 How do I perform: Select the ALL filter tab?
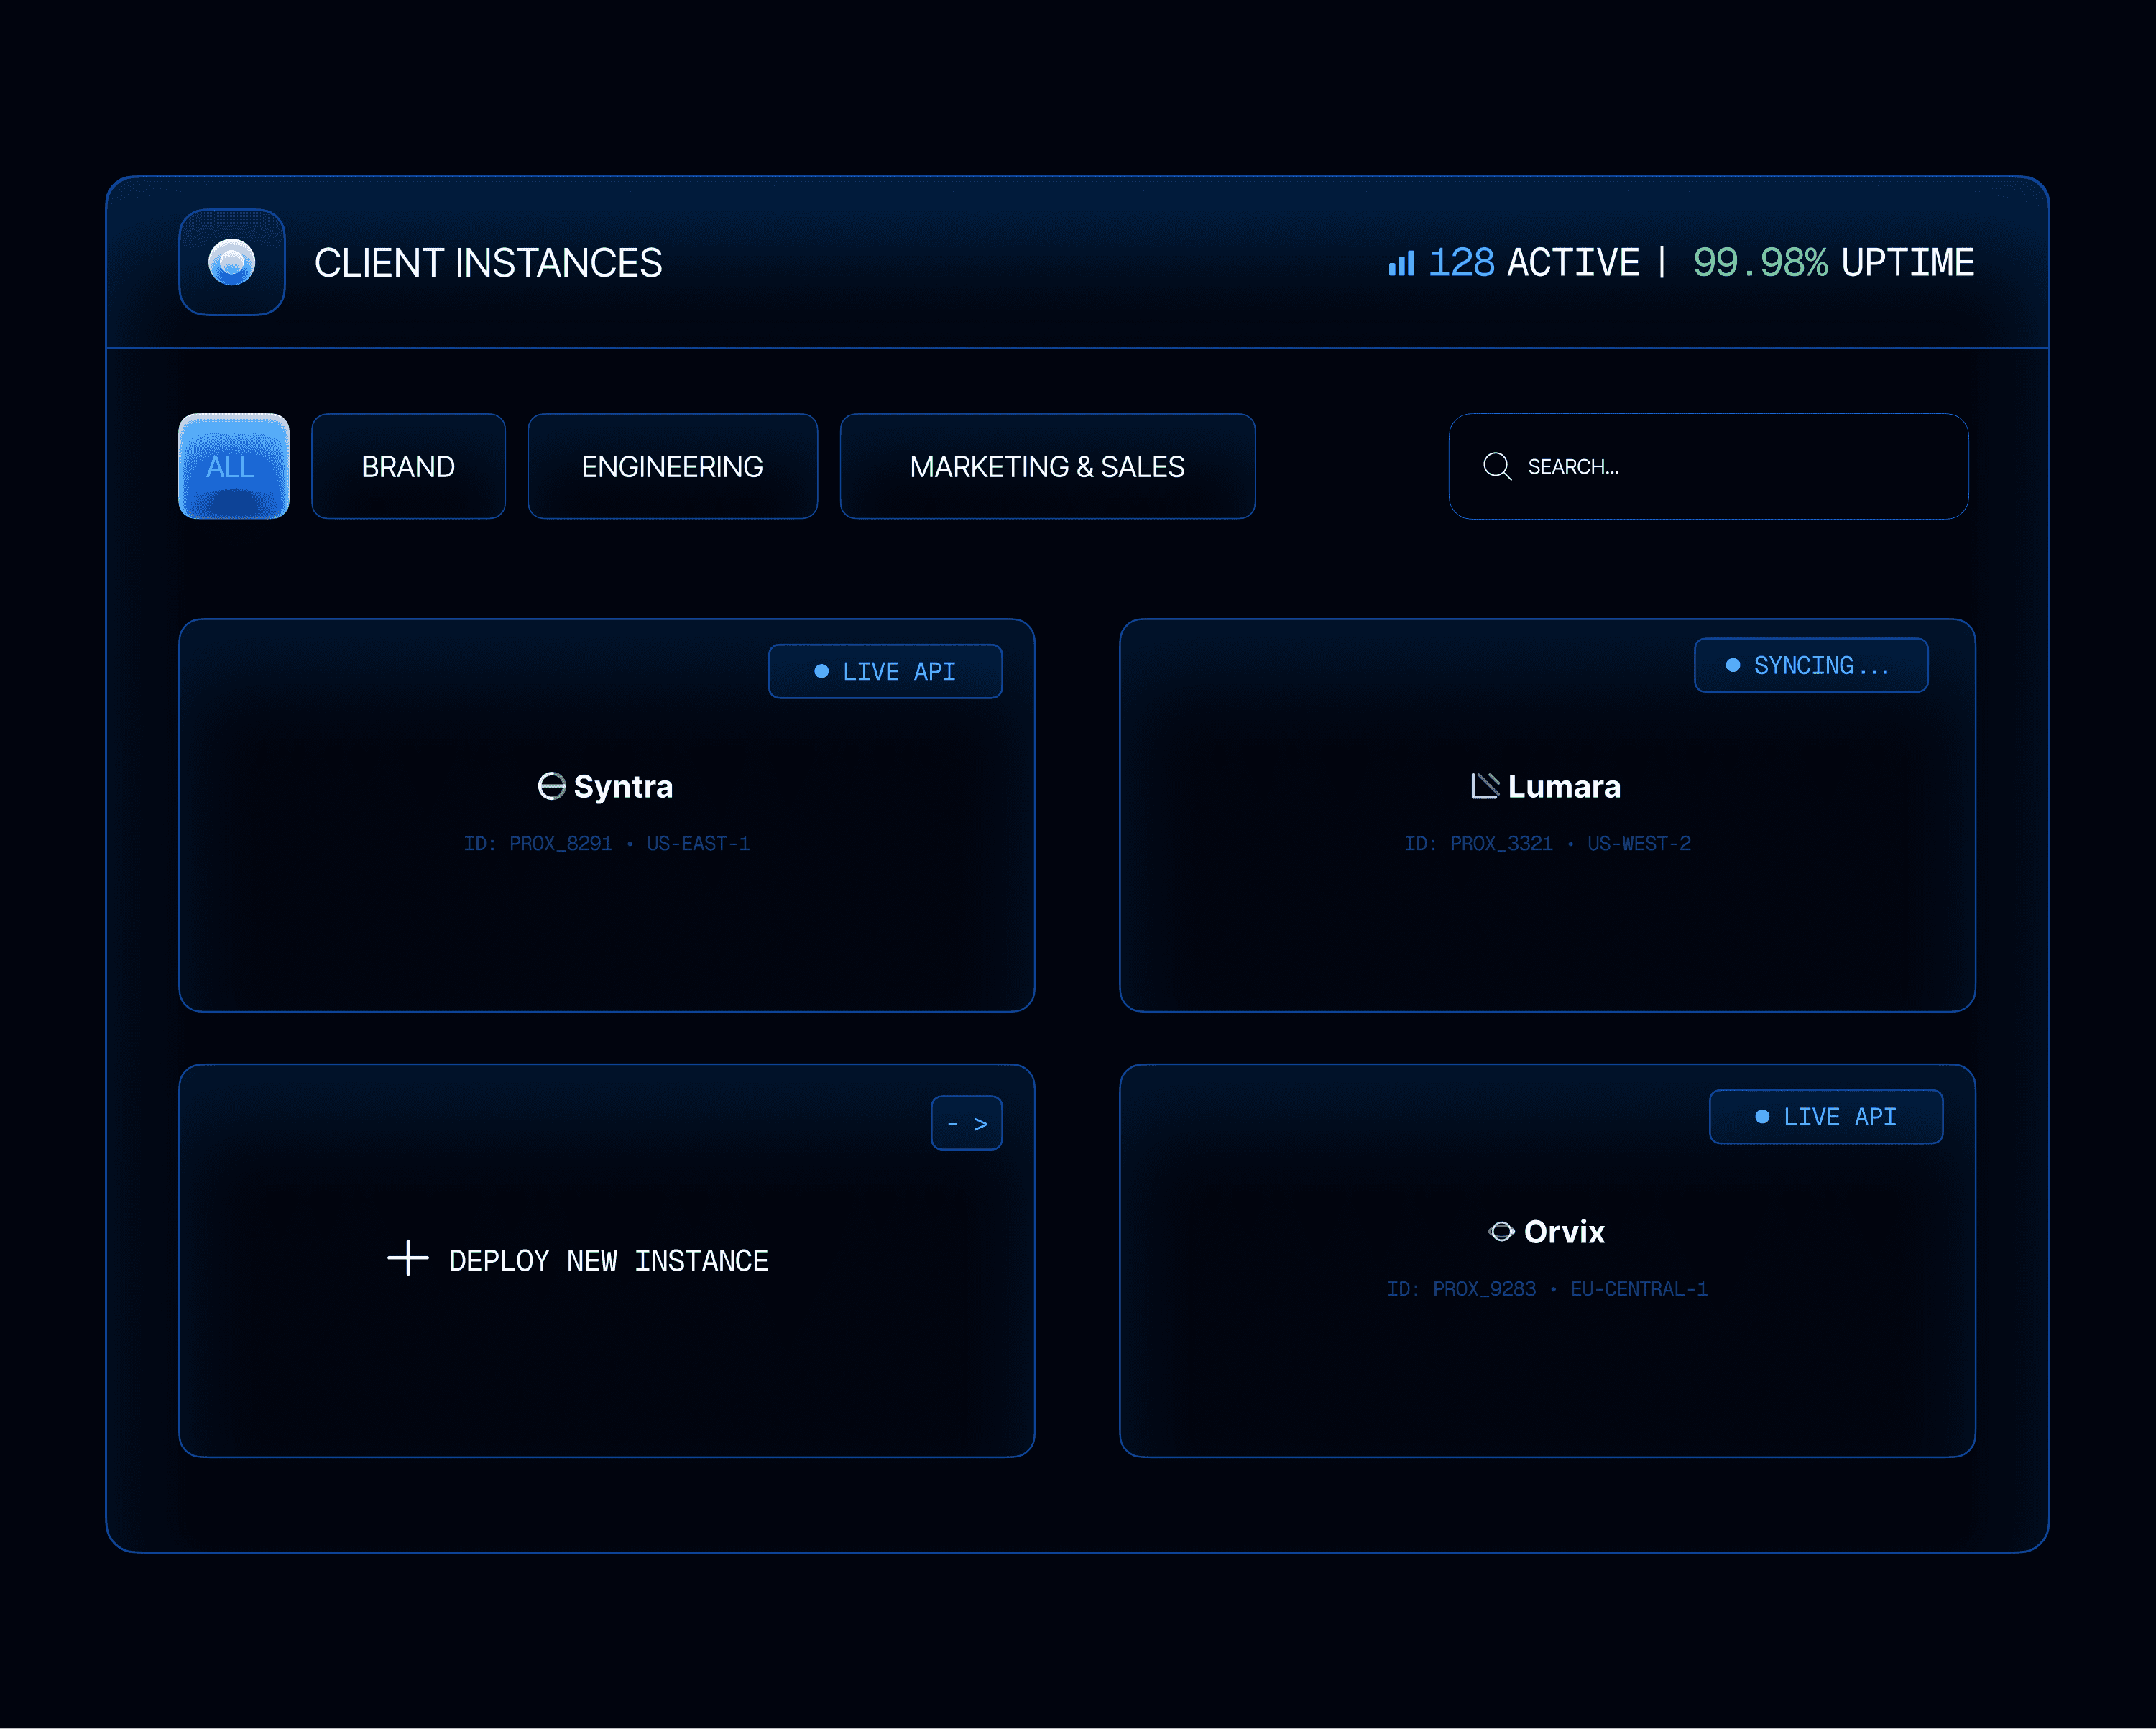click(233, 466)
